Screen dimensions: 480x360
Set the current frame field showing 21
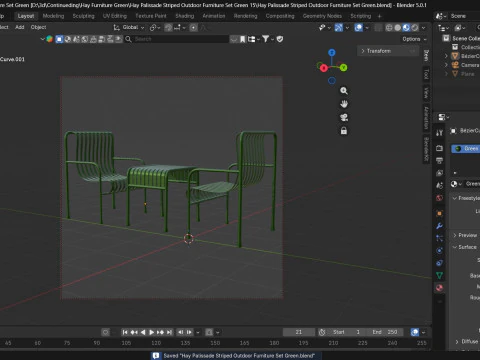(x=299, y=332)
